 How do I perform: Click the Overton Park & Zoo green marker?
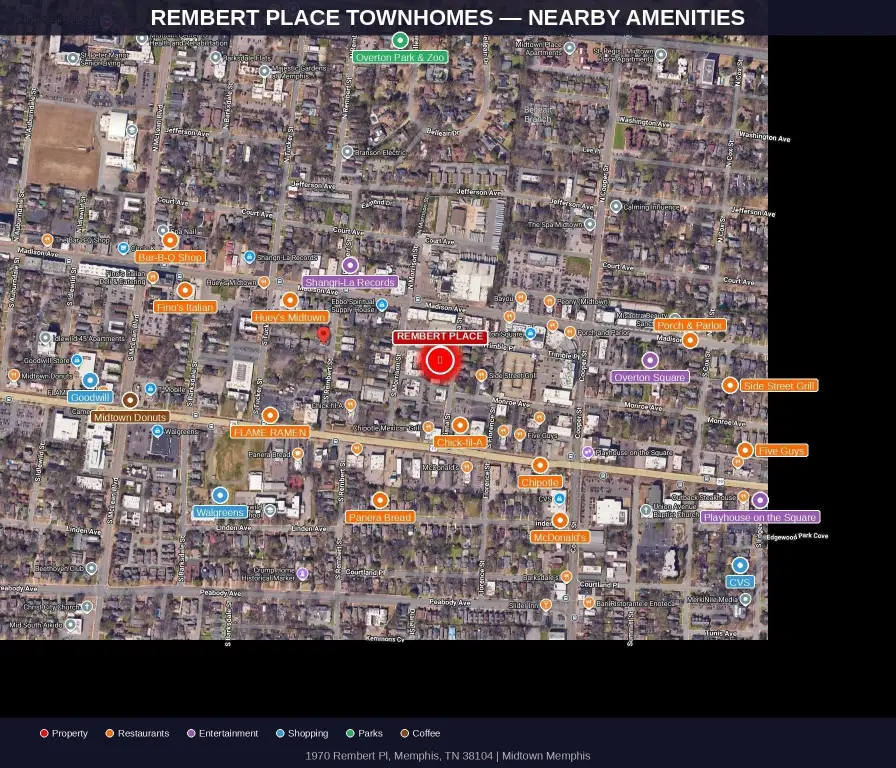coord(400,40)
